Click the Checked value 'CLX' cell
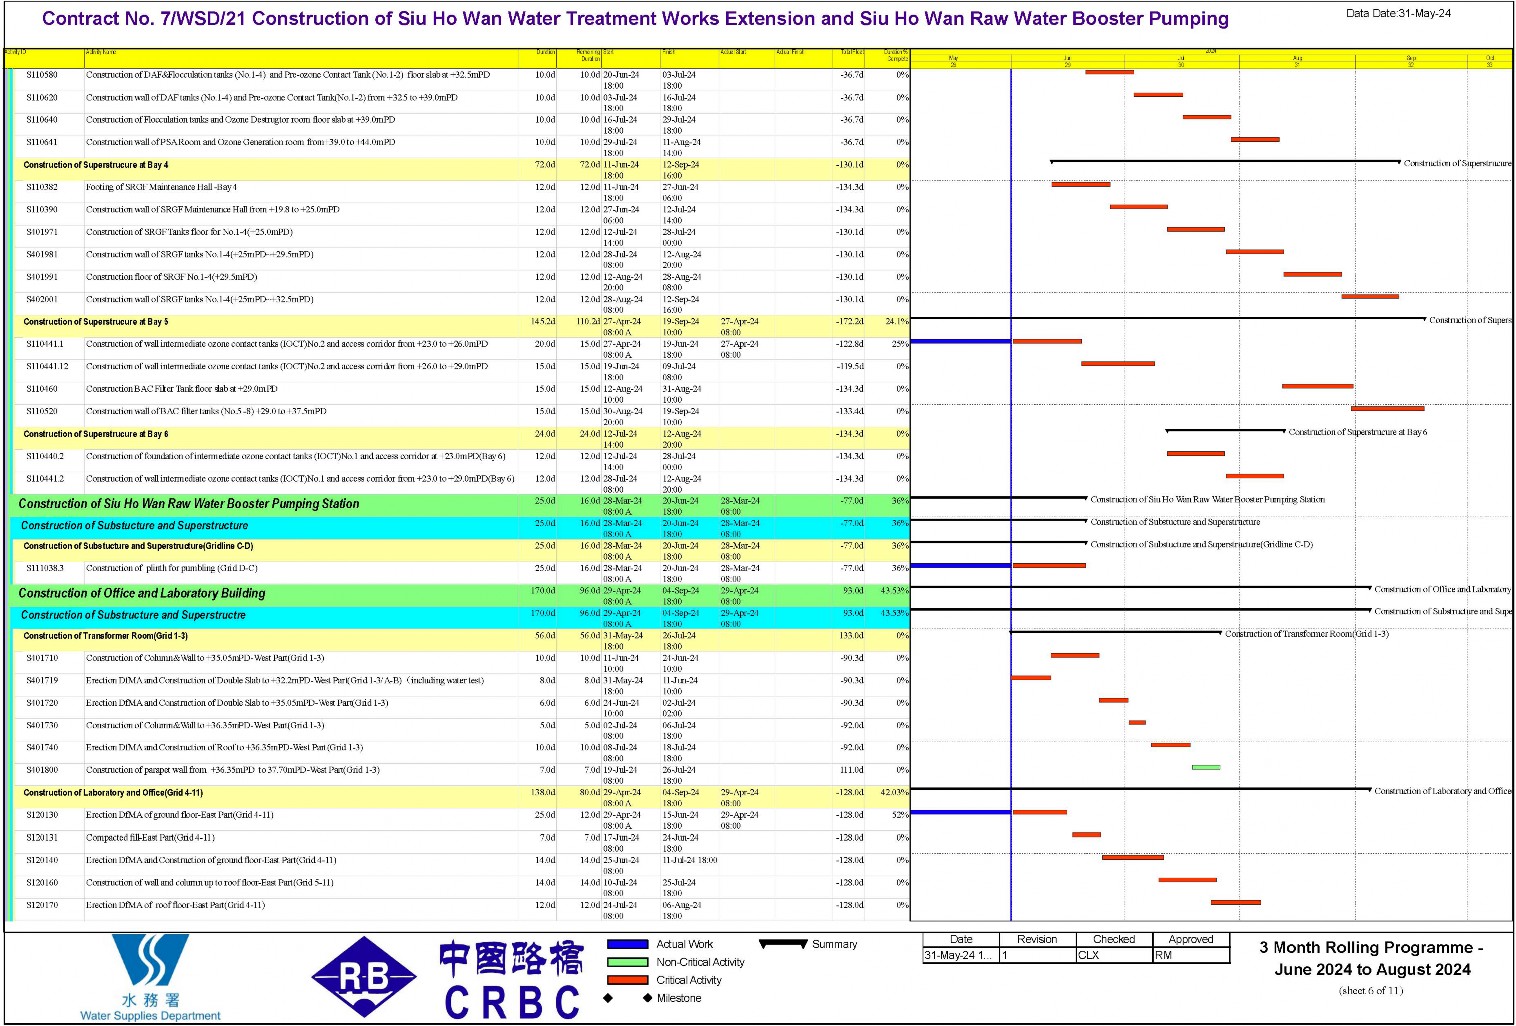The width and height of the screenshot is (1516, 1026). pyautogui.click(x=1114, y=955)
